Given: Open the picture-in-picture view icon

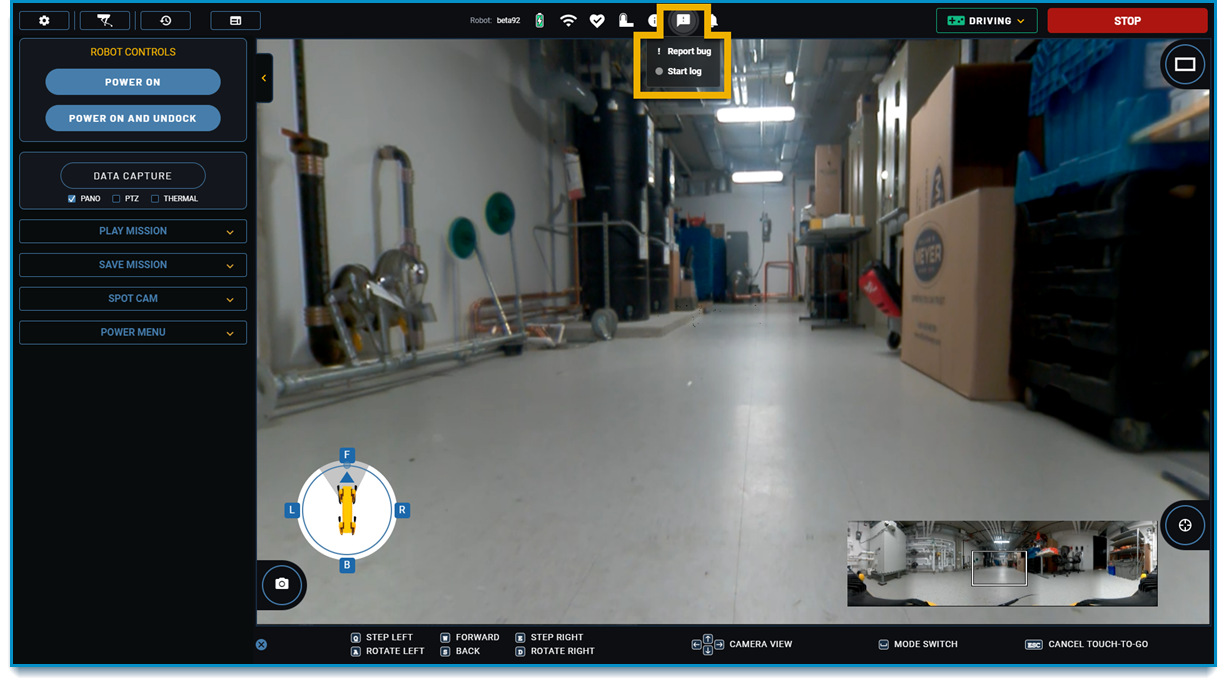Looking at the screenshot, I should (x=1184, y=64).
